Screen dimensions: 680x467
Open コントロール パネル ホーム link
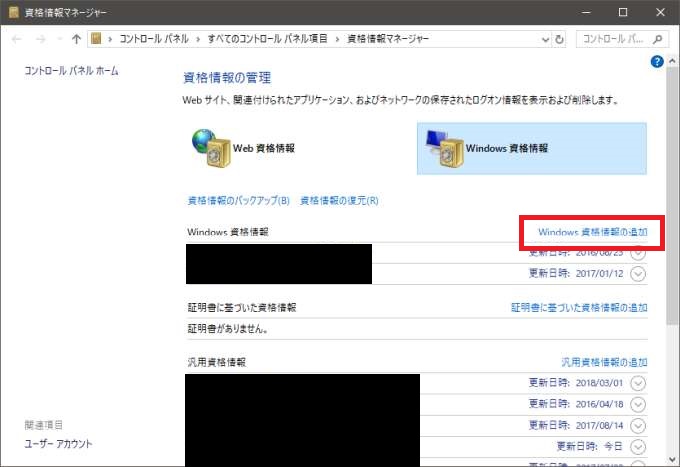pos(71,71)
